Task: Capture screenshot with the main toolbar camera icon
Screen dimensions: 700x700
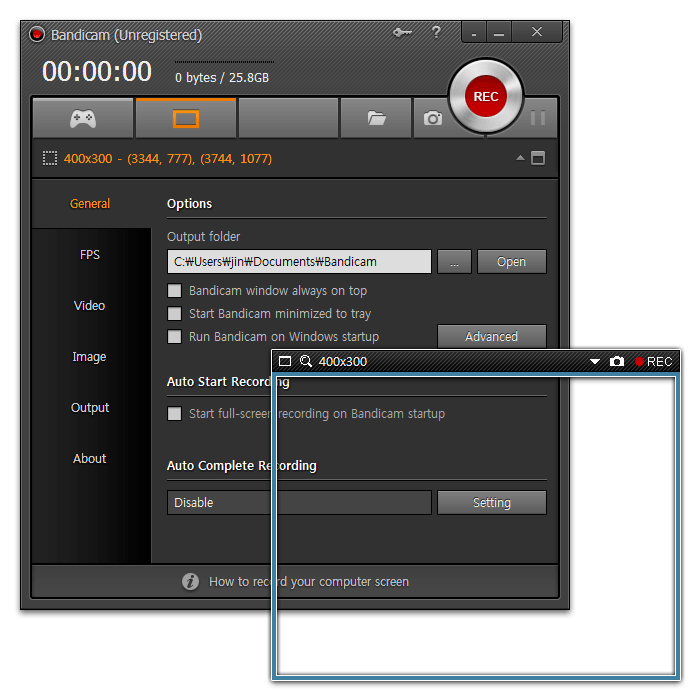Action: pos(433,118)
